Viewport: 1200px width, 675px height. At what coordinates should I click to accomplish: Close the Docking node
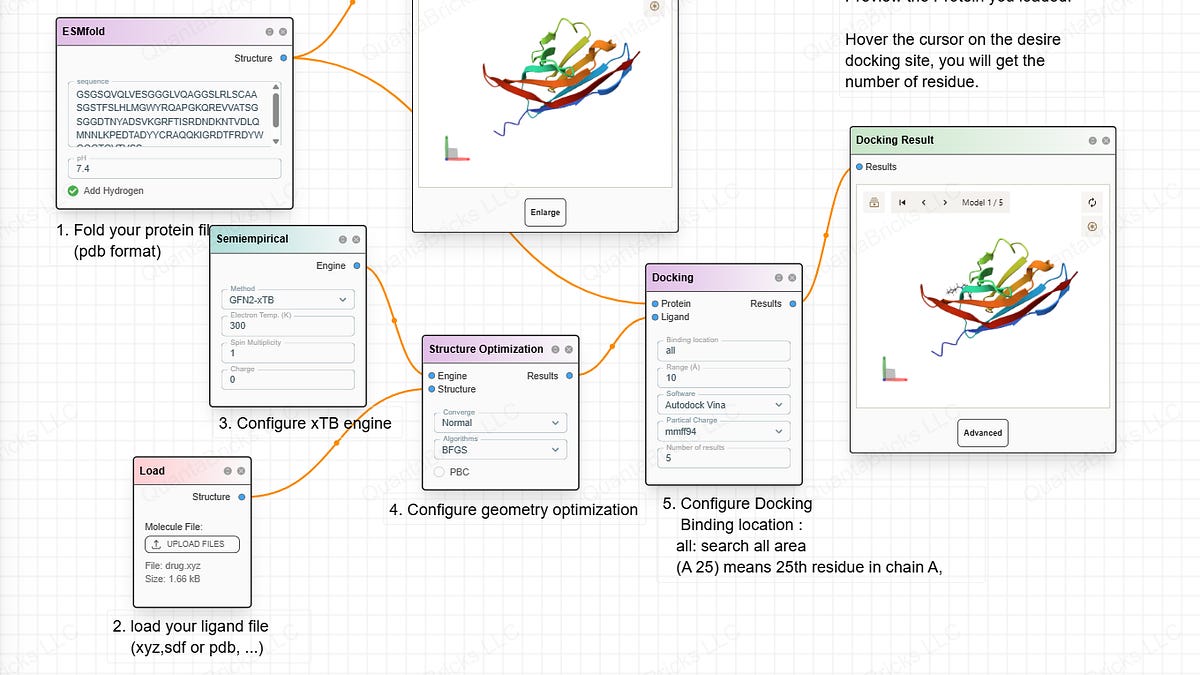coord(792,278)
